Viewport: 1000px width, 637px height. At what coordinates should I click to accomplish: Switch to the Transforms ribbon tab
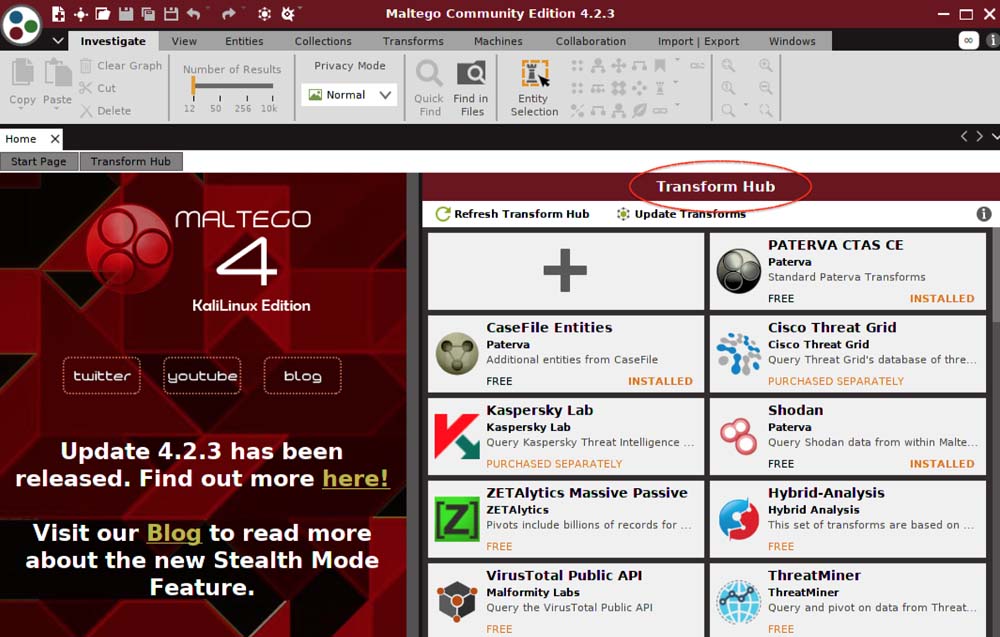click(413, 41)
